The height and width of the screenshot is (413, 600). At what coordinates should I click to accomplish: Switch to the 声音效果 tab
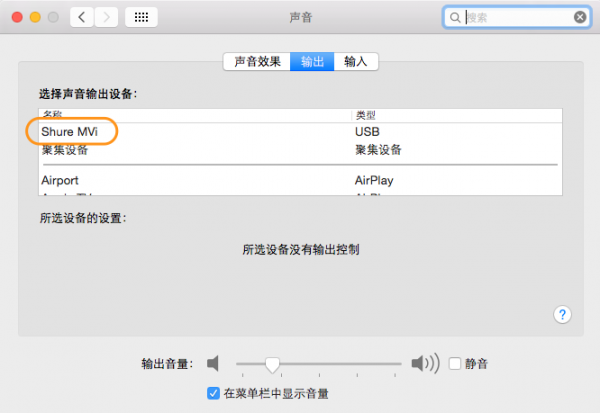(x=257, y=62)
